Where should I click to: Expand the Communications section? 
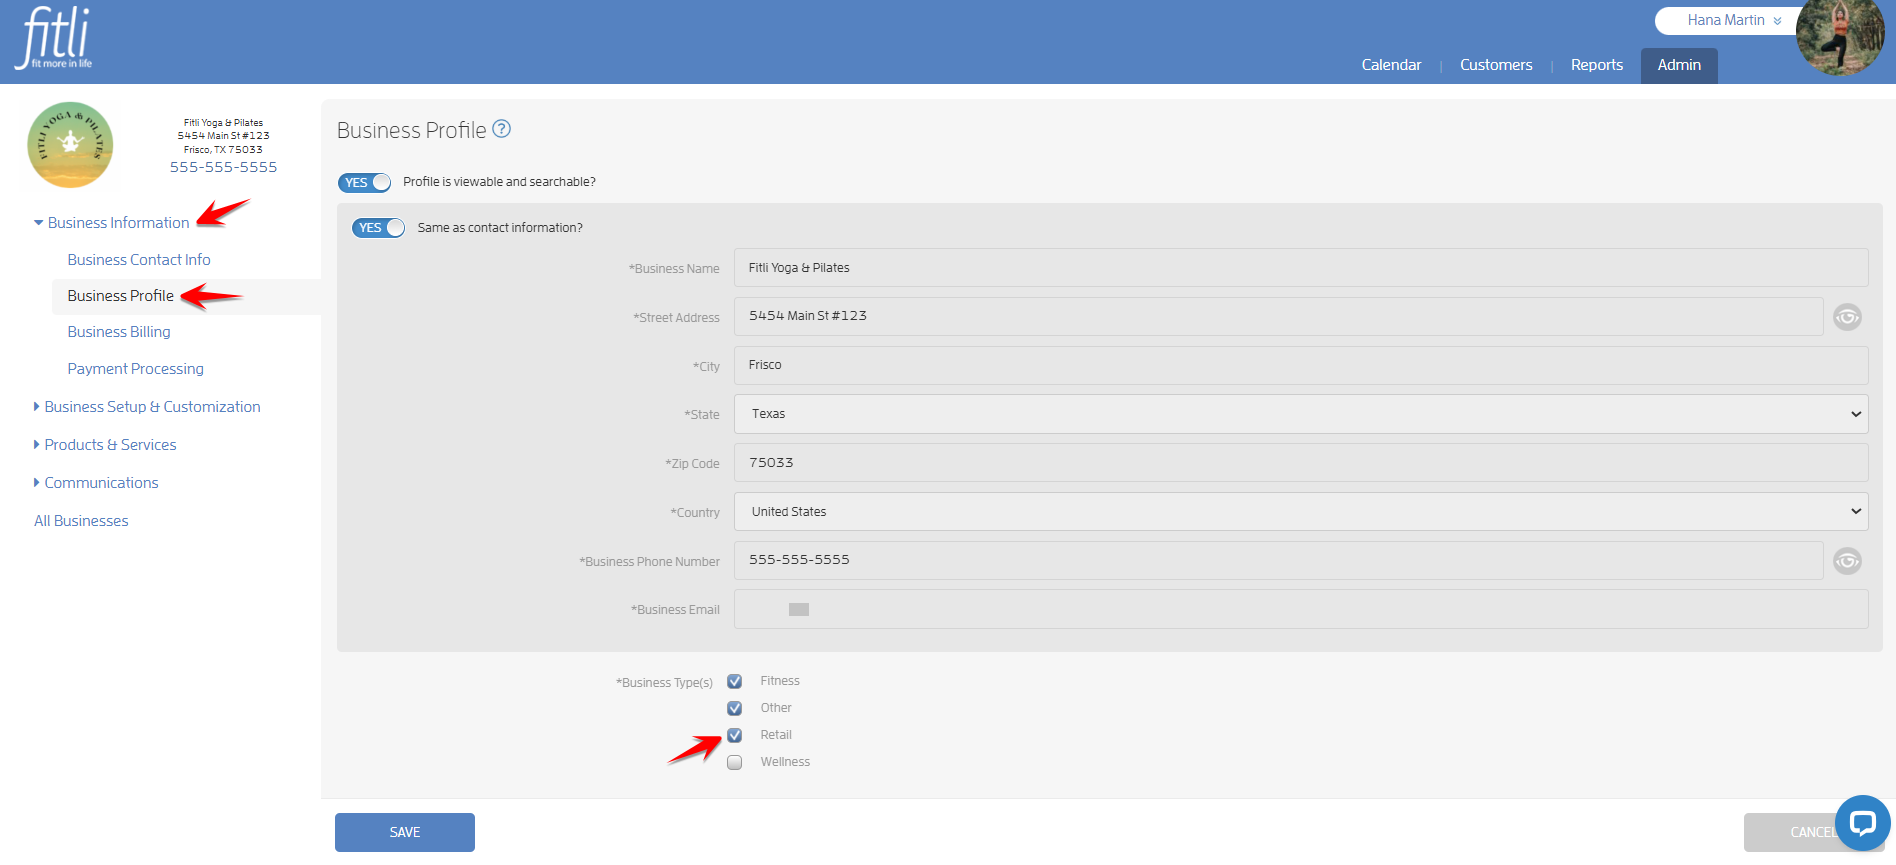pos(96,483)
